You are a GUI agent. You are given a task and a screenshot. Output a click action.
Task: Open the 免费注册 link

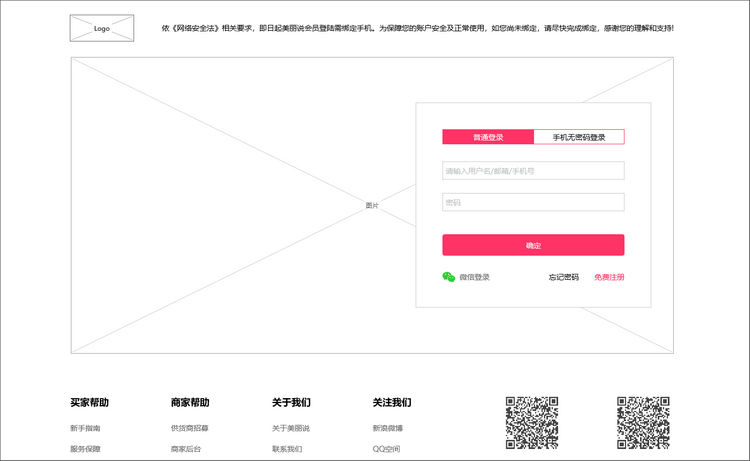pos(609,277)
